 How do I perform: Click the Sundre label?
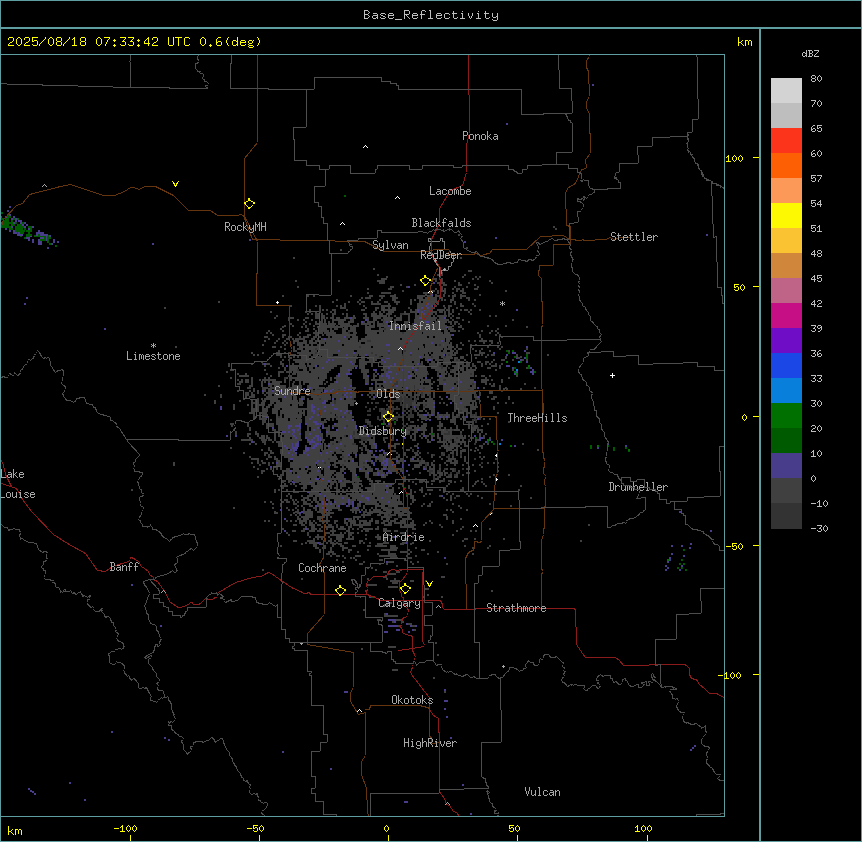click(292, 391)
